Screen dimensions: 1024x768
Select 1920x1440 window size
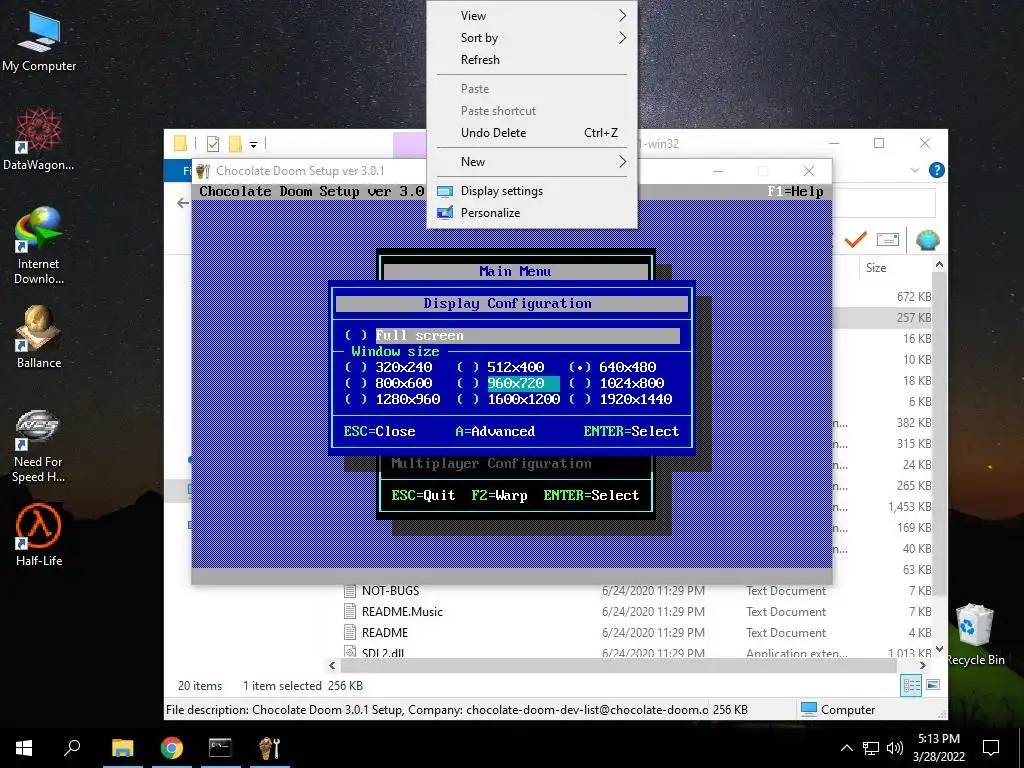(x=620, y=399)
